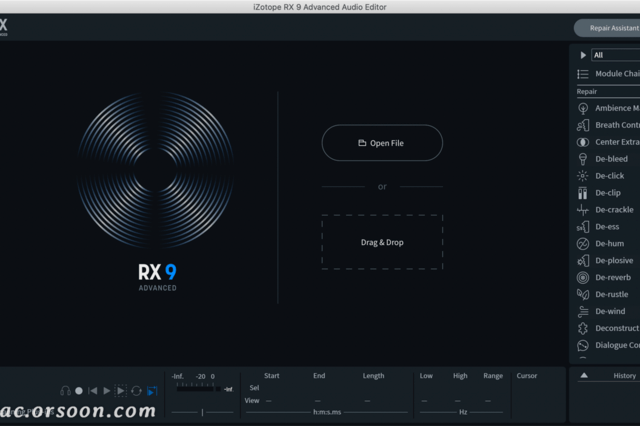Click the History panel title
The image size is (640, 426).
[x=624, y=376]
